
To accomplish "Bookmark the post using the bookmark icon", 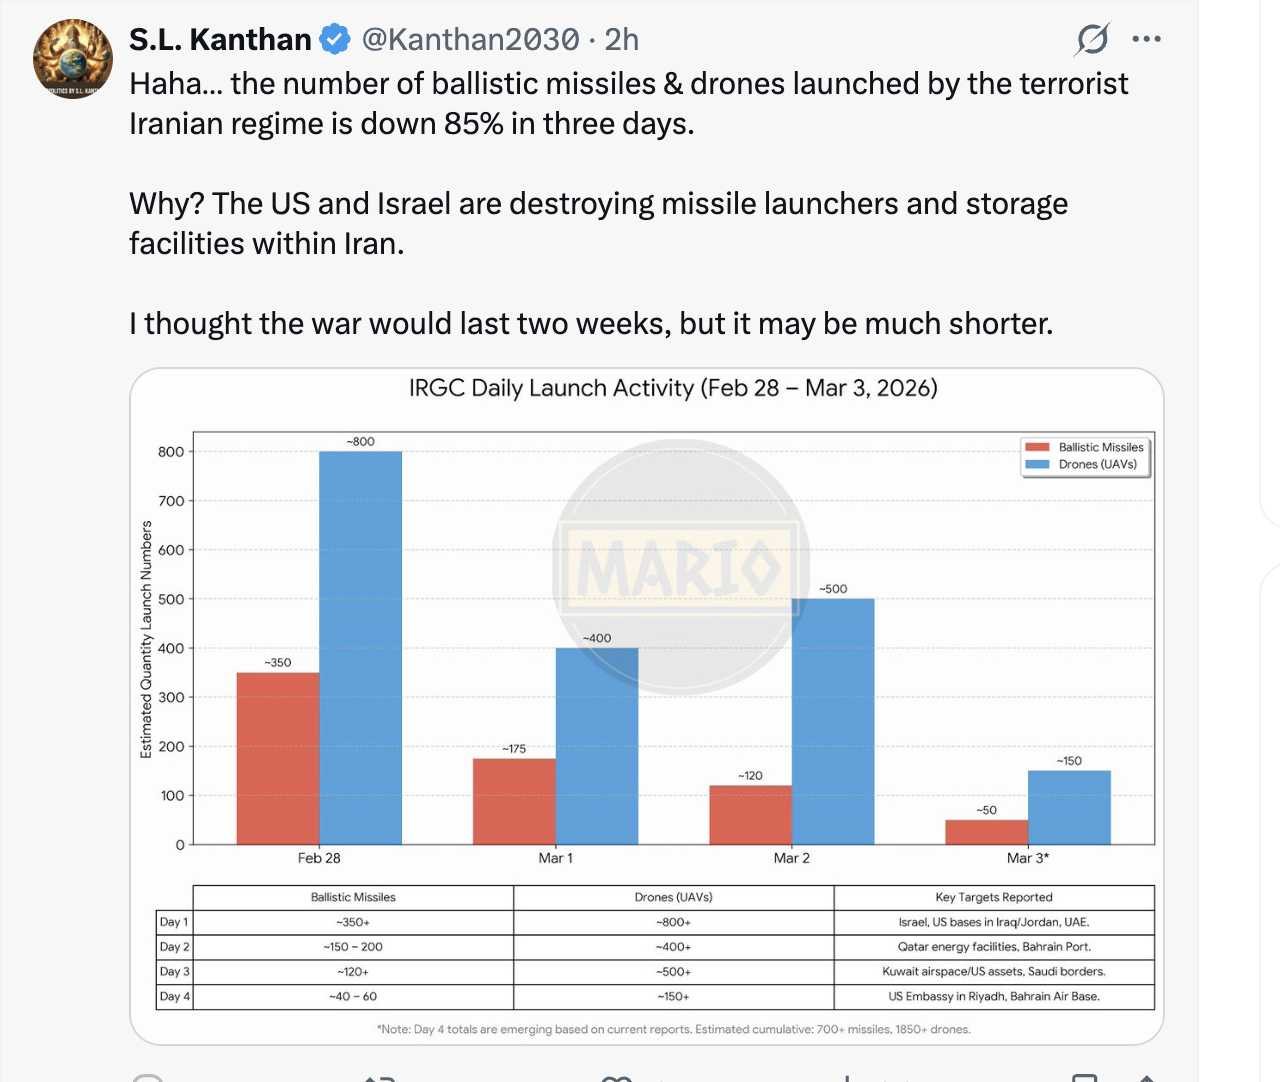I will click(x=1084, y=1078).
